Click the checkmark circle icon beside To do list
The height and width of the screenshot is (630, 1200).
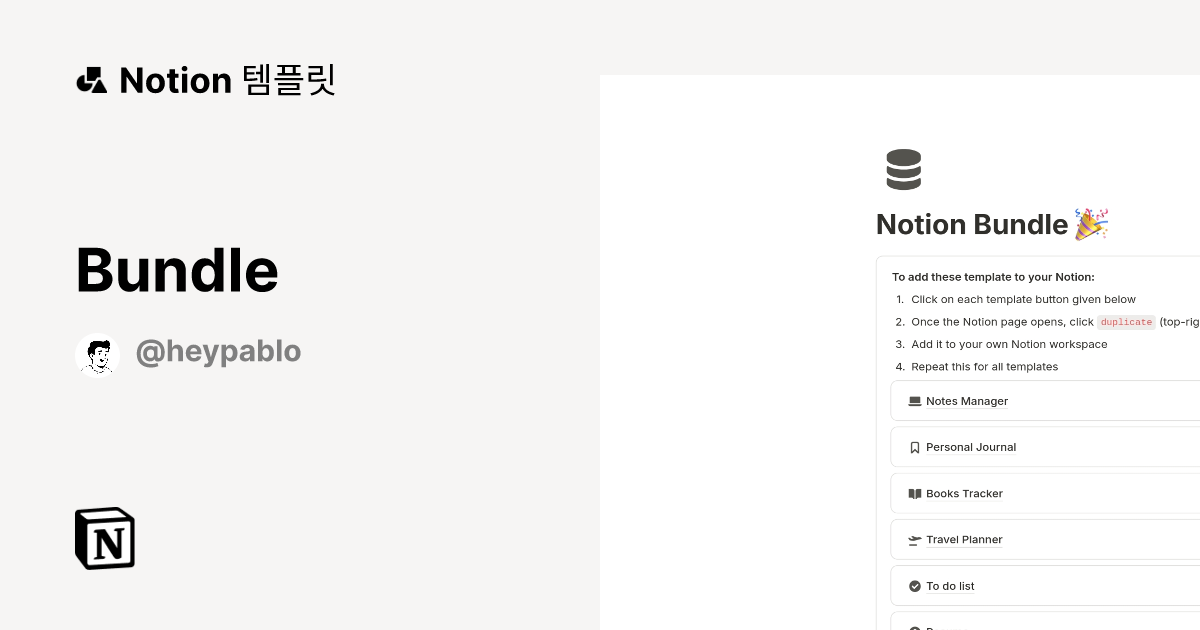coord(914,586)
